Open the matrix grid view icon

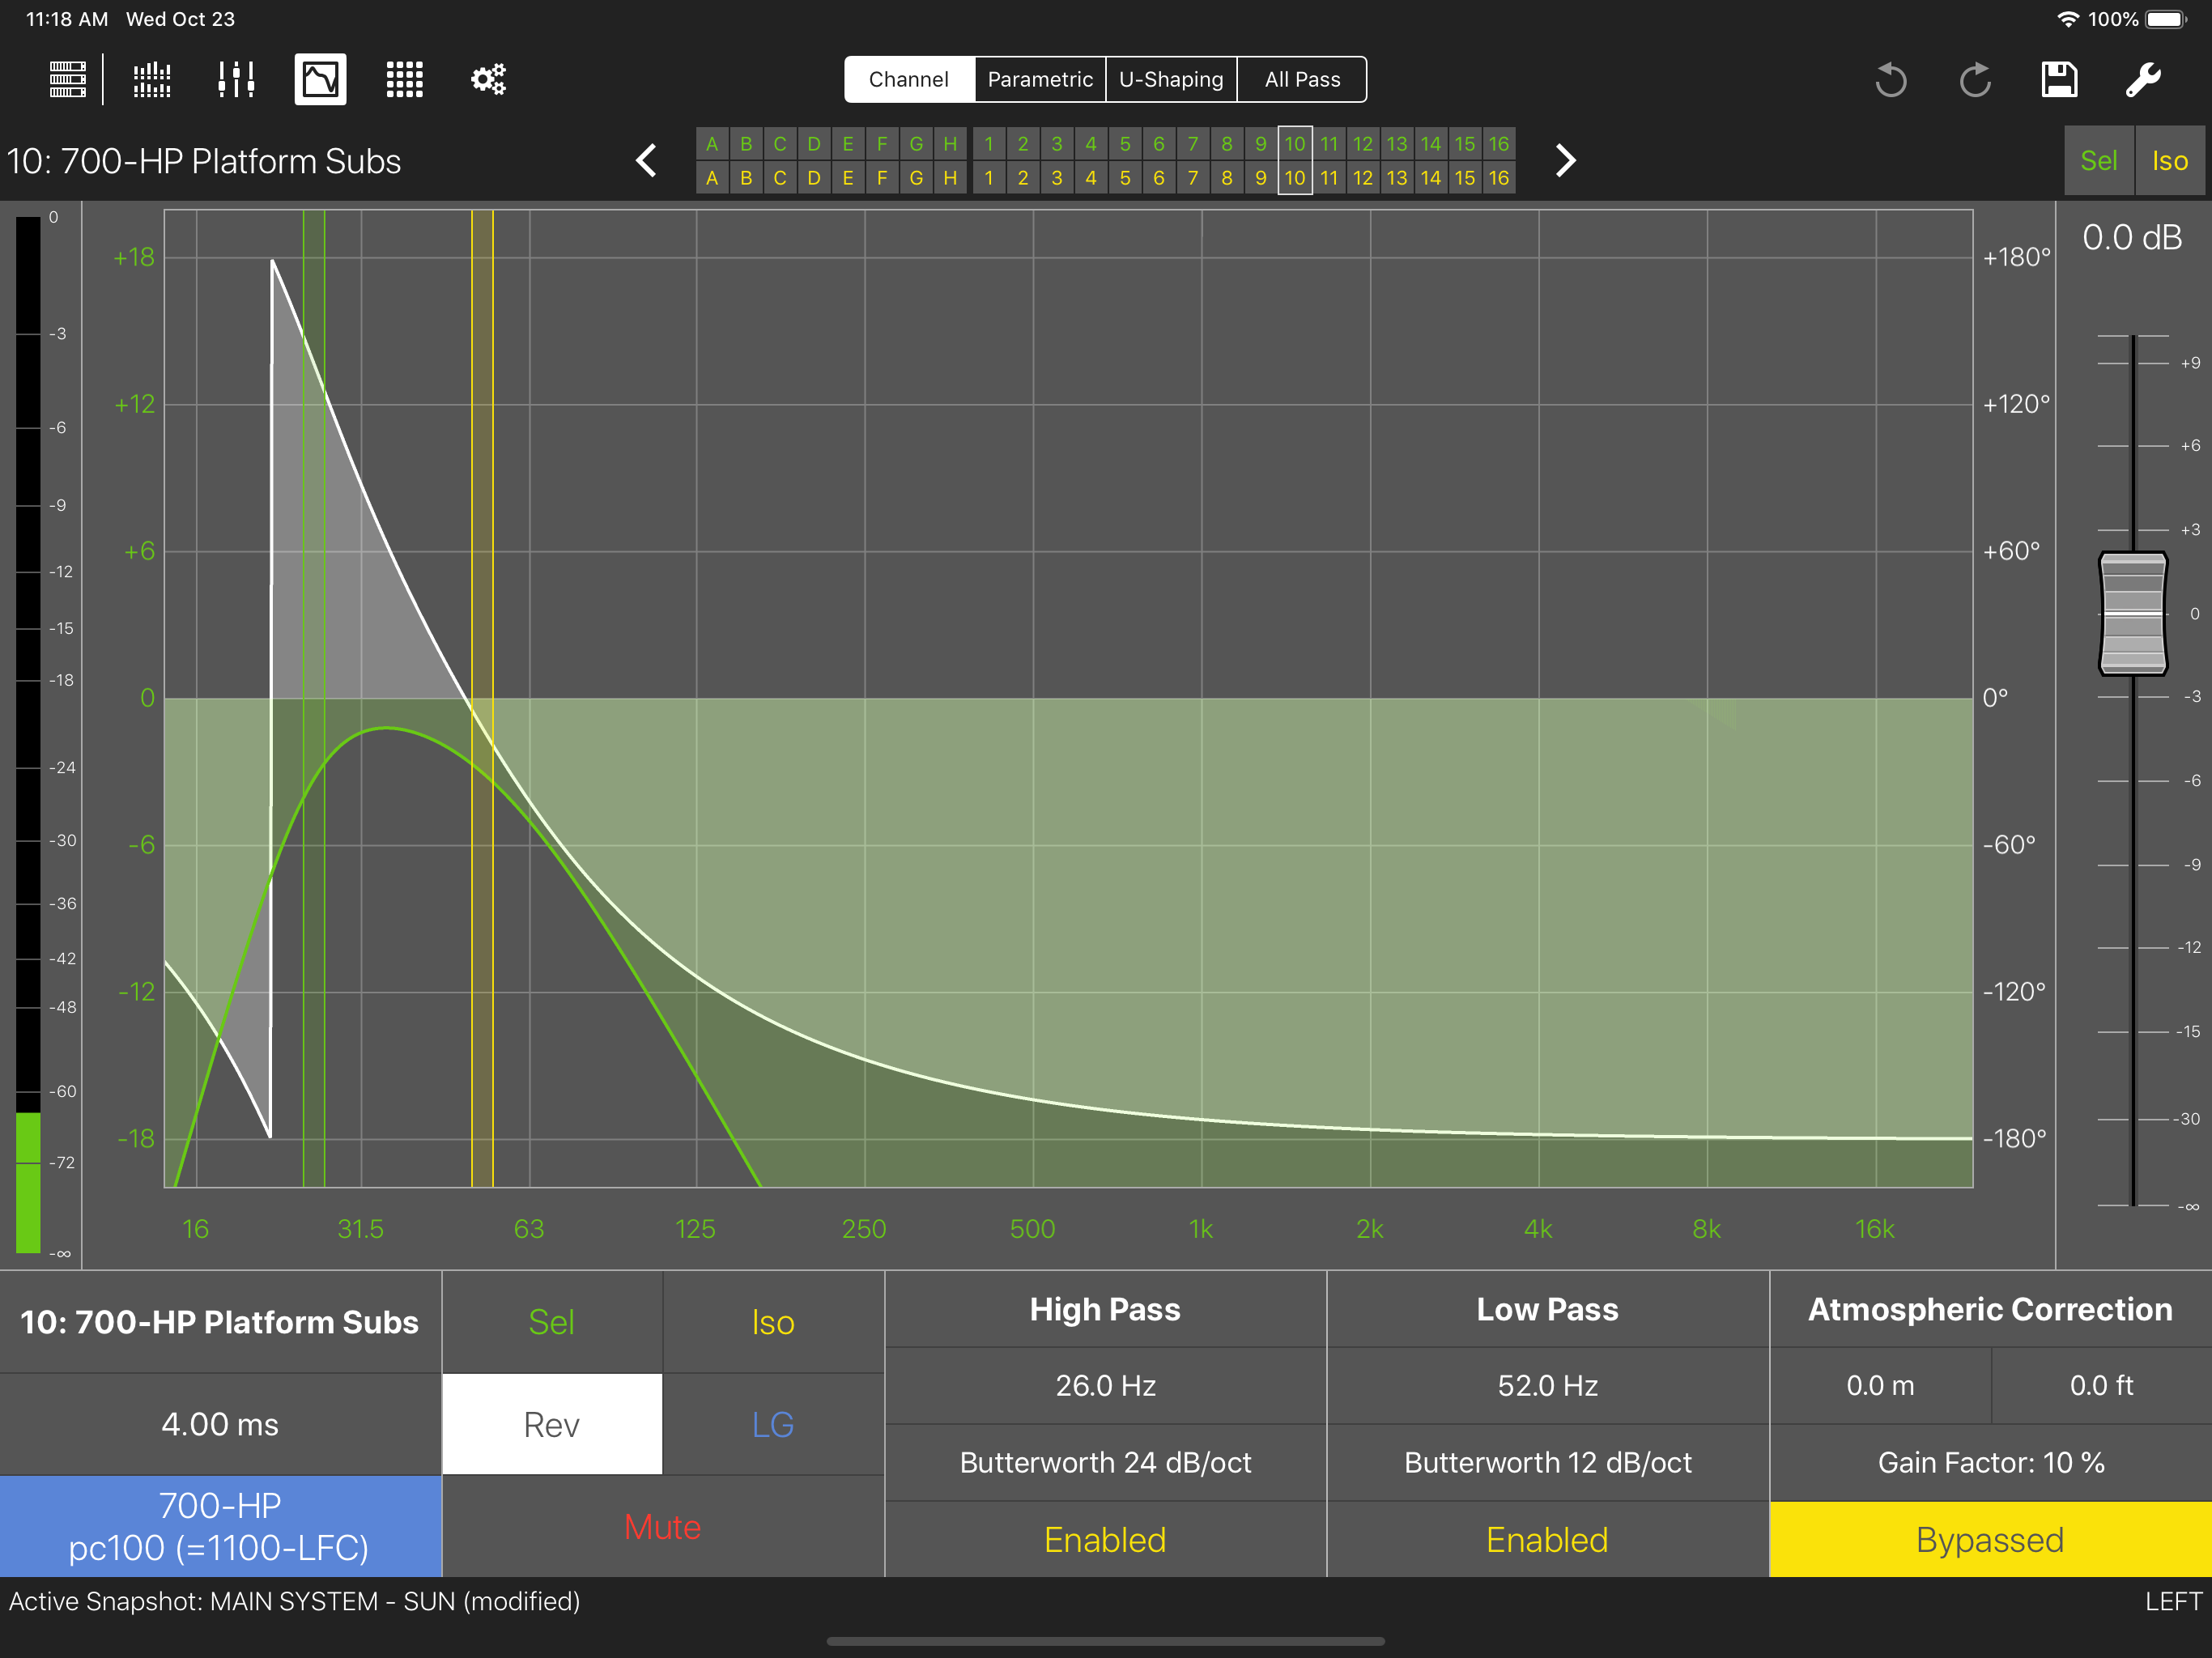point(405,79)
